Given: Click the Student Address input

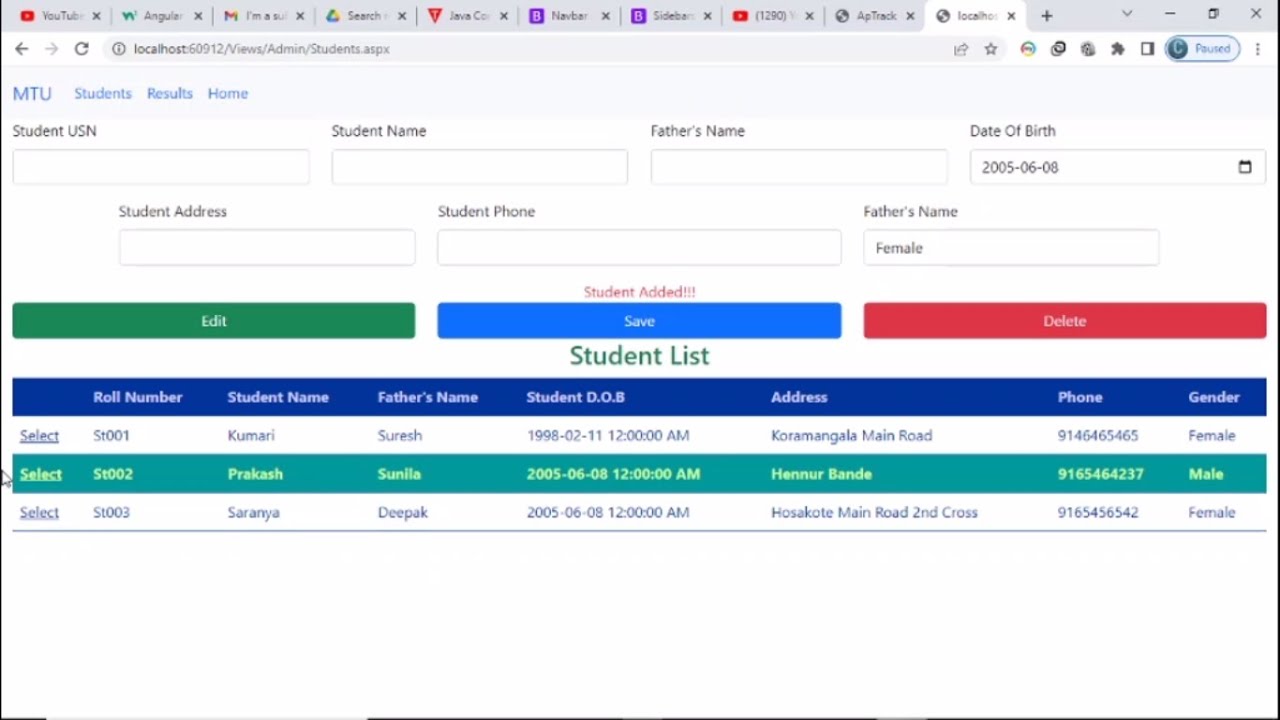Looking at the screenshot, I should point(267,248).
